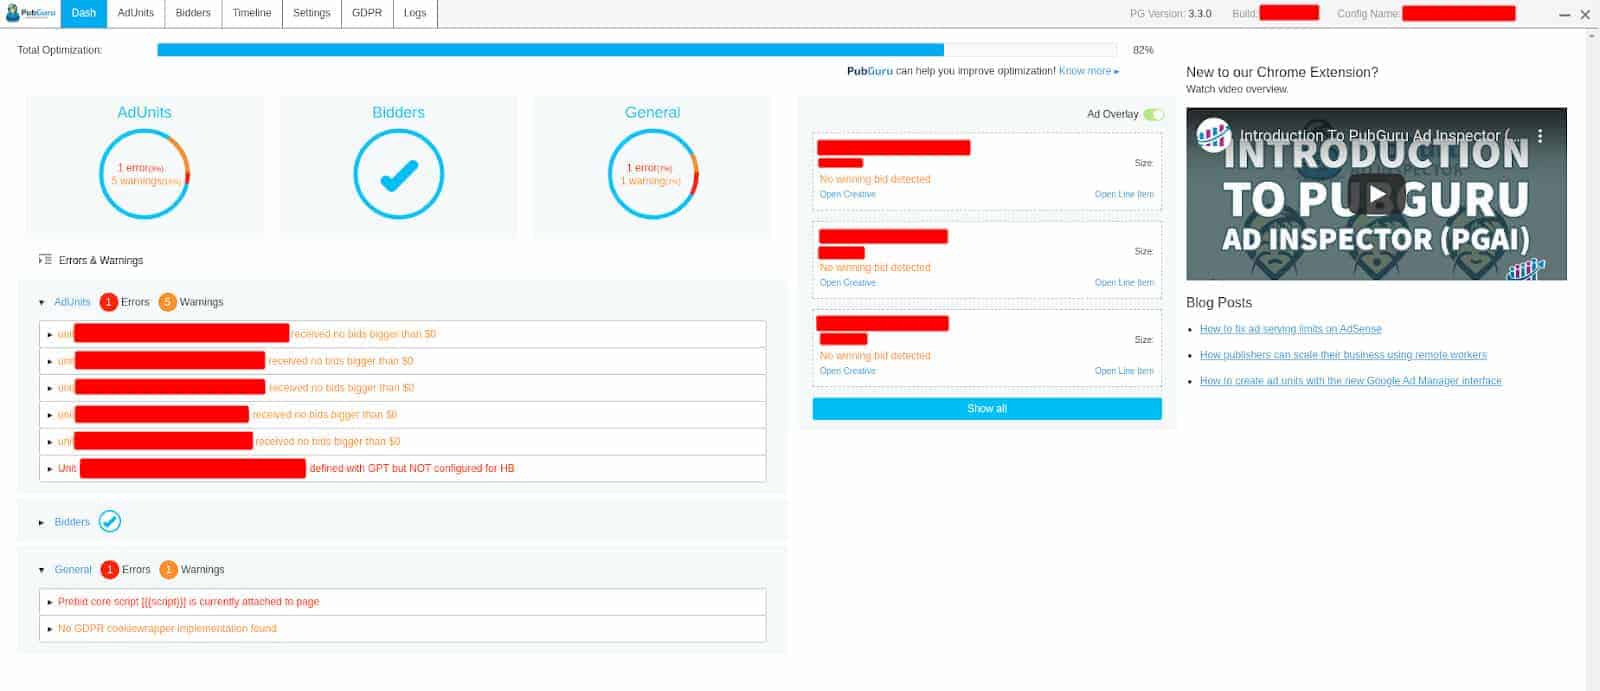Toggle the Ad Overlay switch
This screenshot has height=691, width=1600.
click(x=1154, y=114)
